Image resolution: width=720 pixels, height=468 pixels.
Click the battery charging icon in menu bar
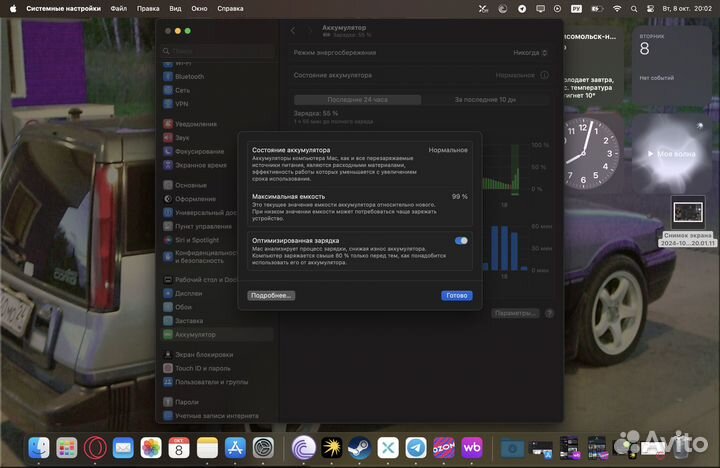point(597,8)
